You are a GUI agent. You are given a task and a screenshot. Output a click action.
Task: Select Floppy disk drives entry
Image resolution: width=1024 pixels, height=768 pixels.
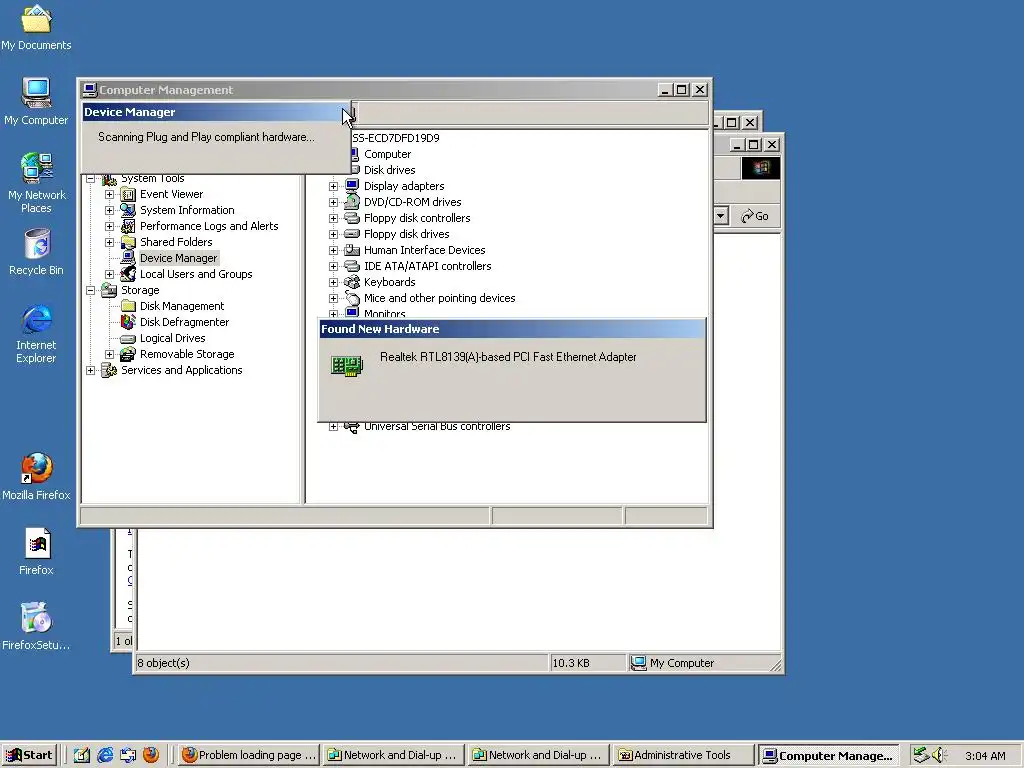click(406, 234)
